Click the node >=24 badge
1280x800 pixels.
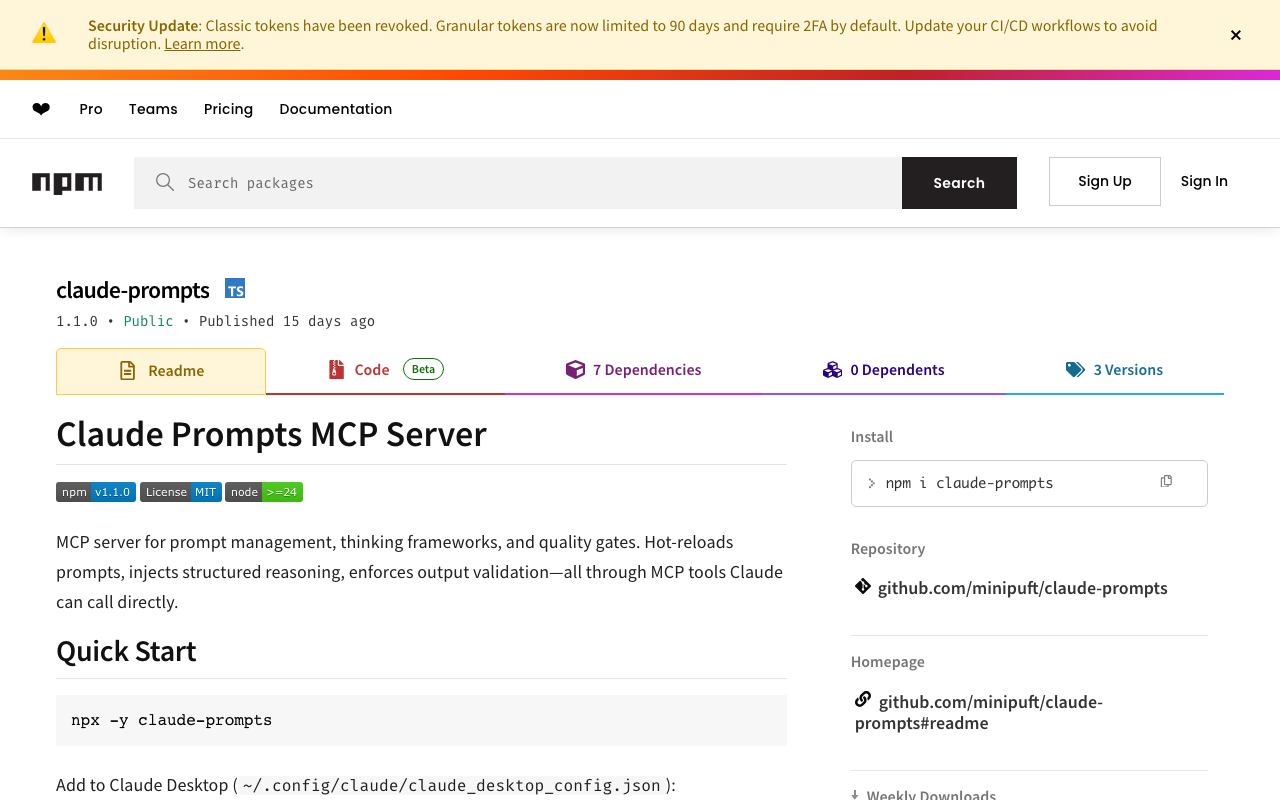(264, 492)
